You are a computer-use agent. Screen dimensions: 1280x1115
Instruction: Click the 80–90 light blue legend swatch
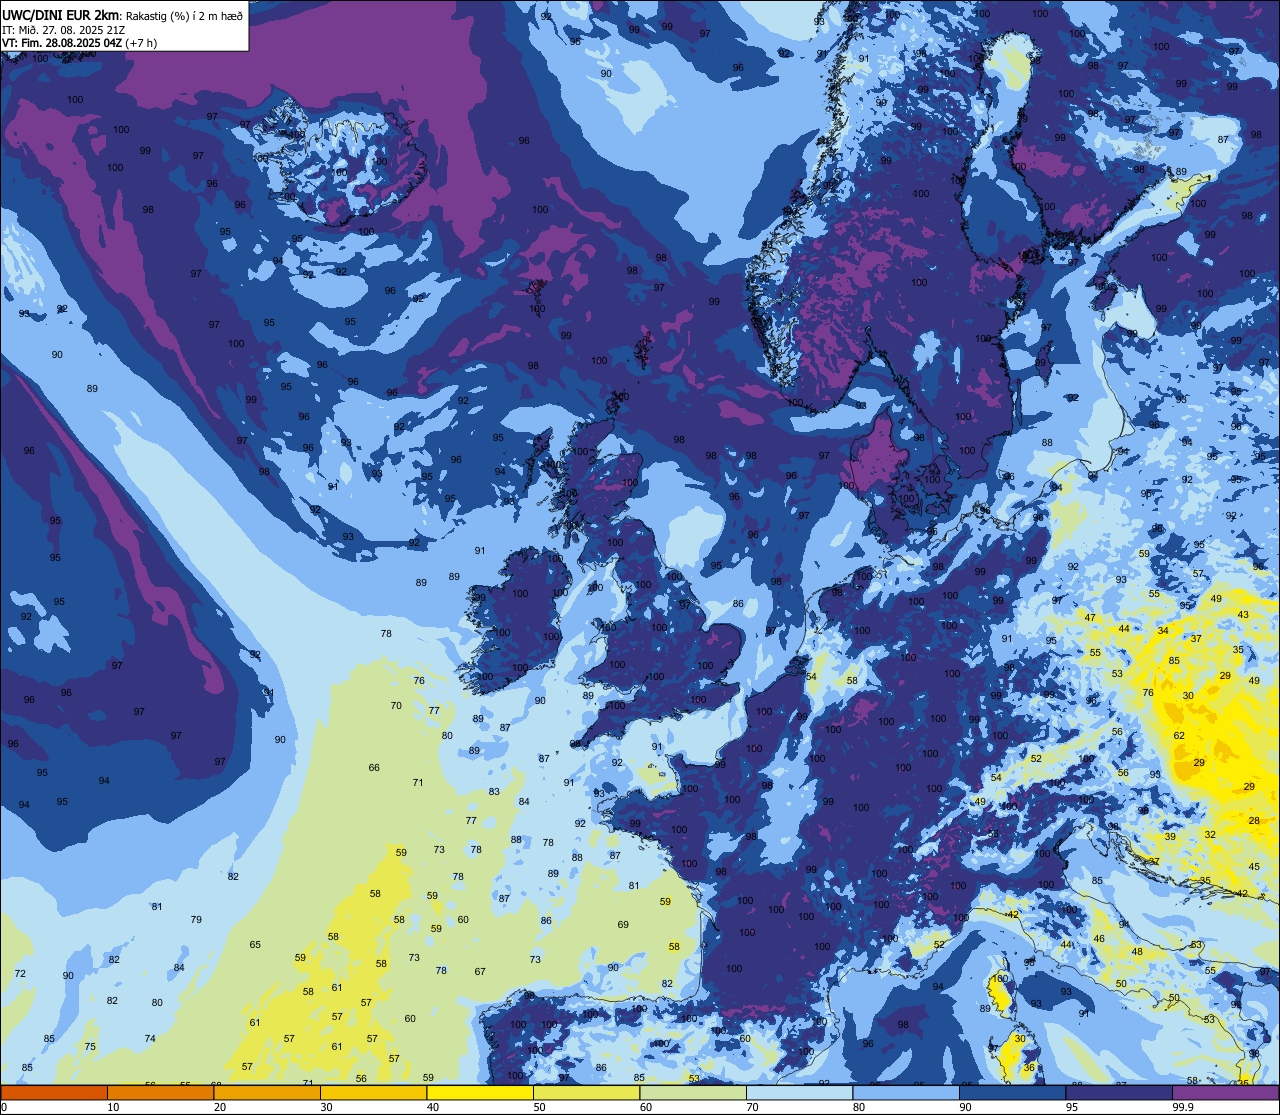[906, 1092]
